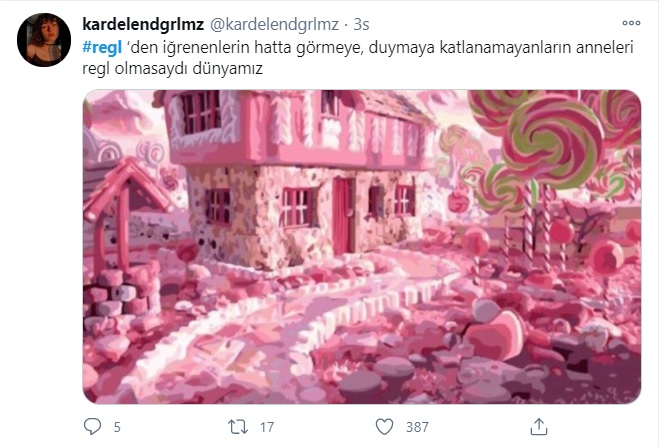Open the #regl hashtag link
This screenshot has width=659, height=447.
[x=102, y=47]
